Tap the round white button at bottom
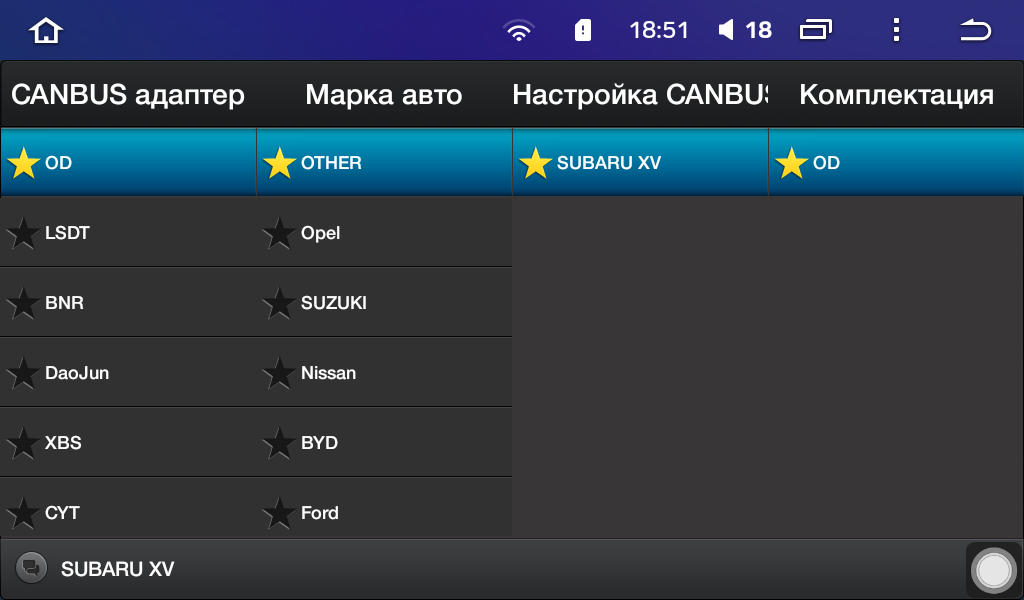 [x=993, y=570]
